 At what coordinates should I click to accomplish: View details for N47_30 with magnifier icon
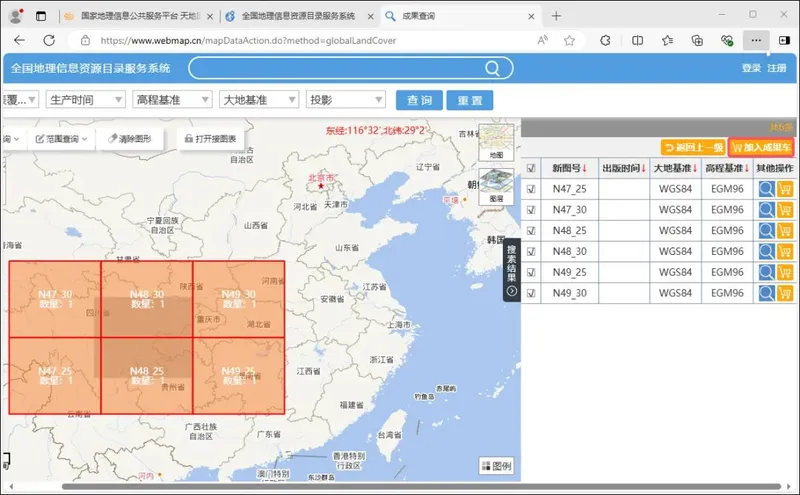[766, 210]
